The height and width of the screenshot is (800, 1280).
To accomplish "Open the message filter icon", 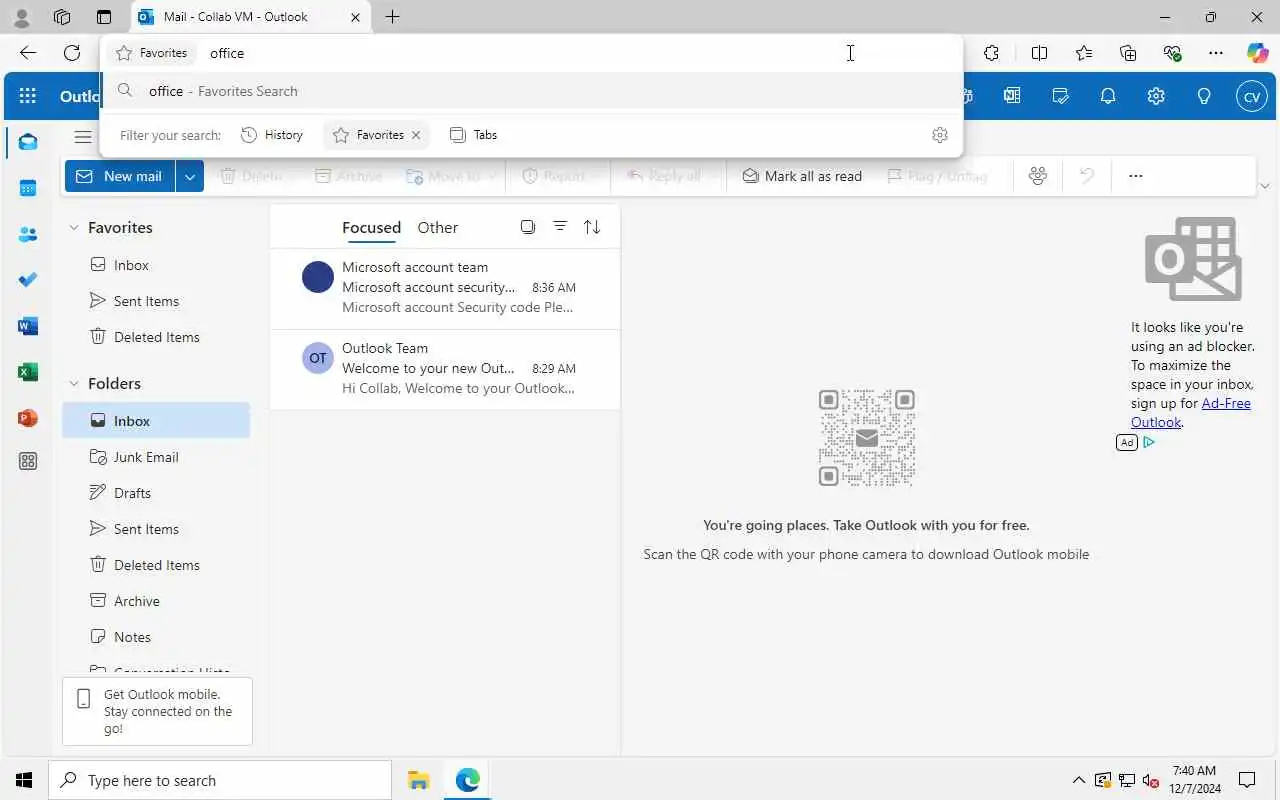I will [x=560, y=227].
